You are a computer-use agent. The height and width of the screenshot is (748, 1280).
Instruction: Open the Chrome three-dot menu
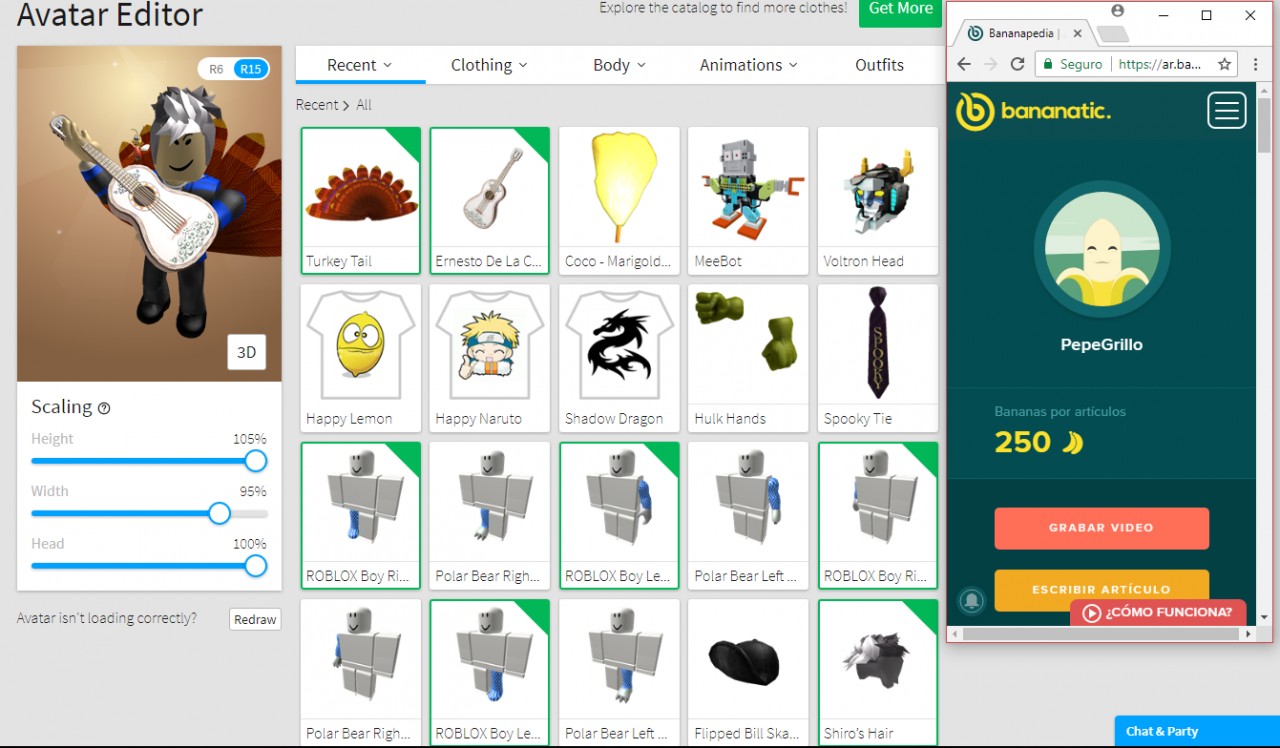(x=1256, y=64)
